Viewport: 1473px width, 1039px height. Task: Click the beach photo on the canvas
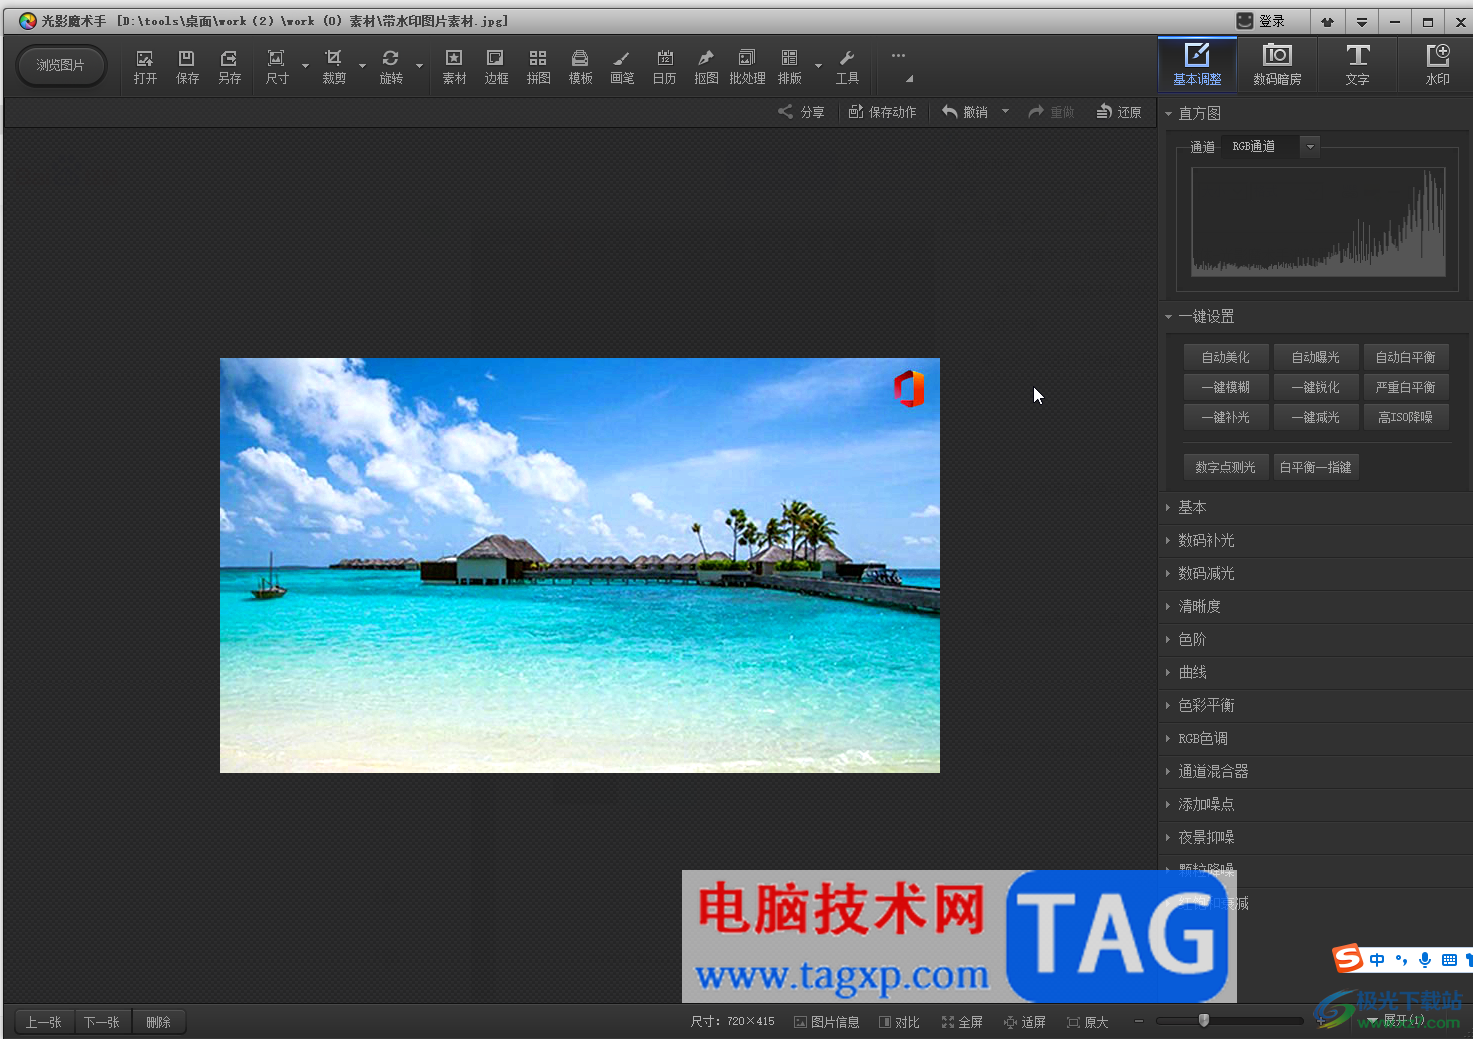click(580, 565)
